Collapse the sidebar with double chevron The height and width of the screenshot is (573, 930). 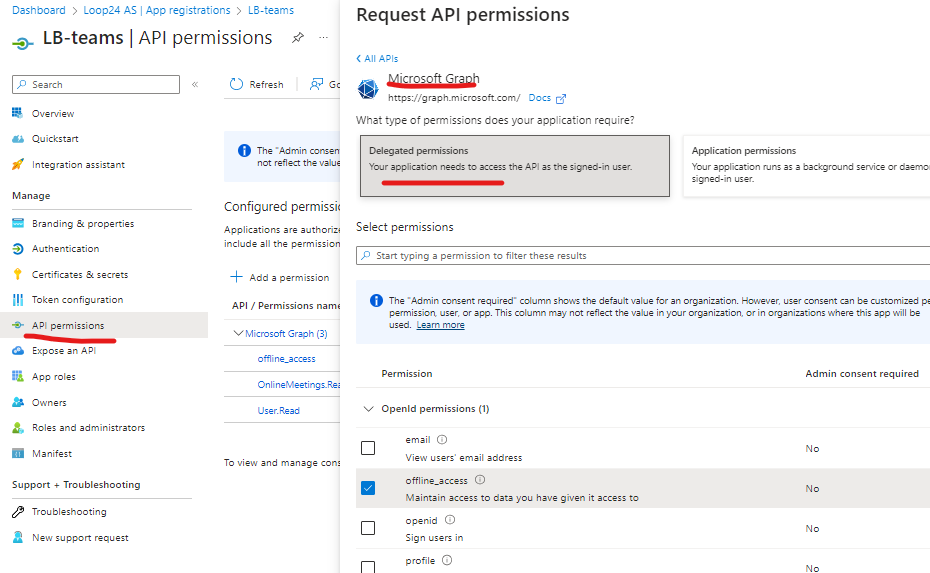[x=195, y=84]
